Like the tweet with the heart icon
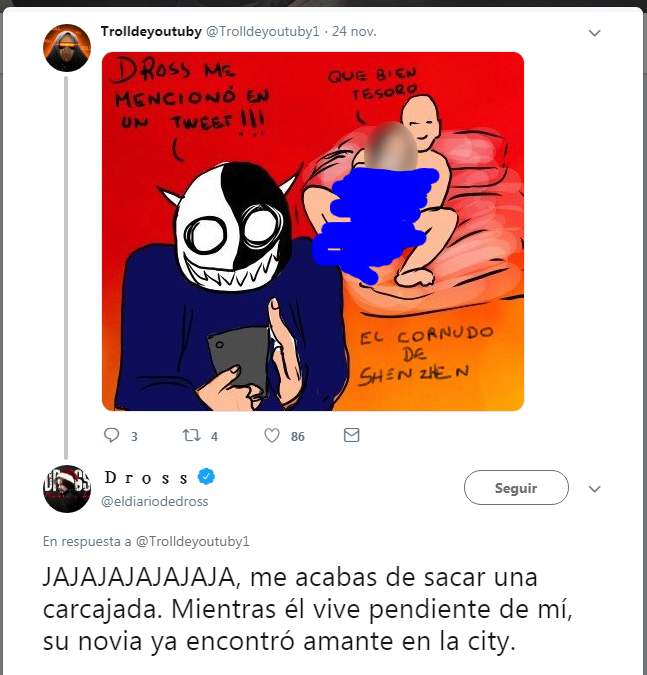Screen dimensions: 647x675 coord(272,435)
